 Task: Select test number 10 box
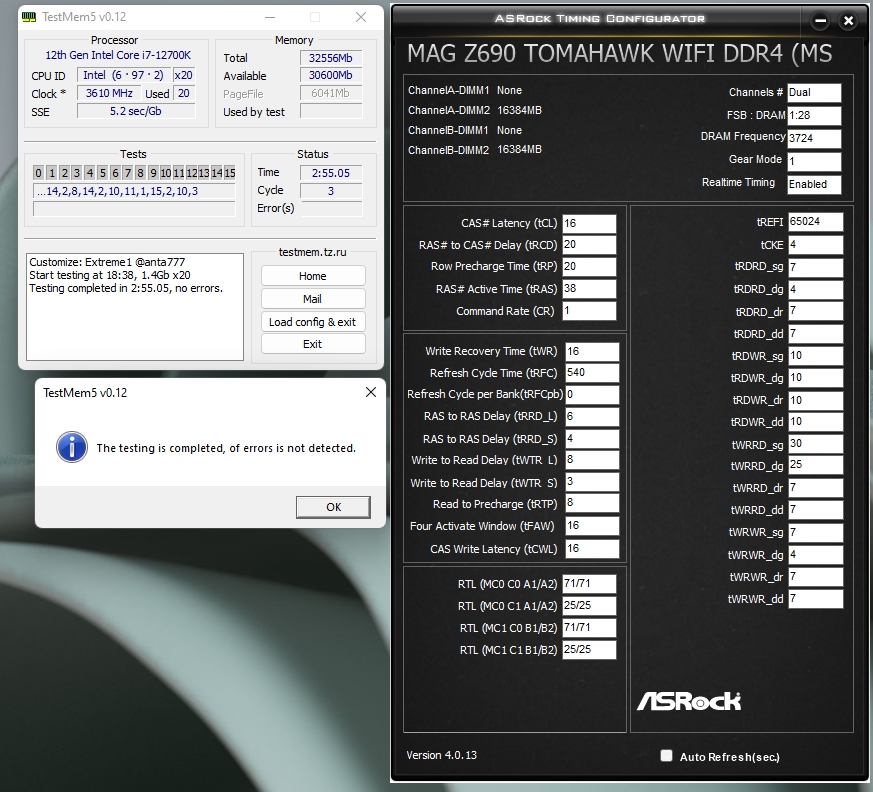(x=166, y=173)
